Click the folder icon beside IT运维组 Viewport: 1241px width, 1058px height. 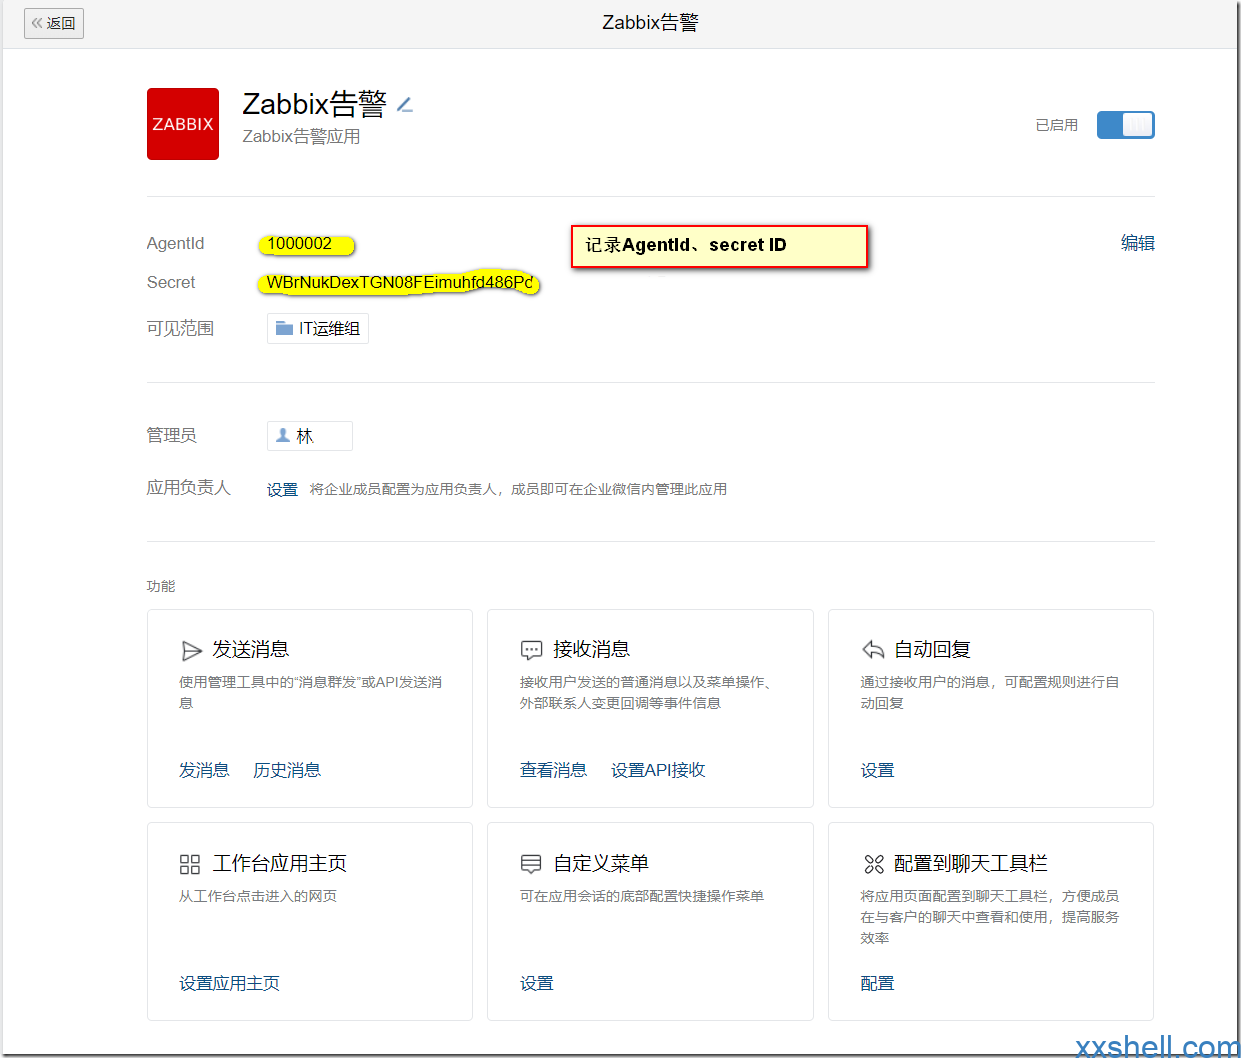tap(285, 328)
